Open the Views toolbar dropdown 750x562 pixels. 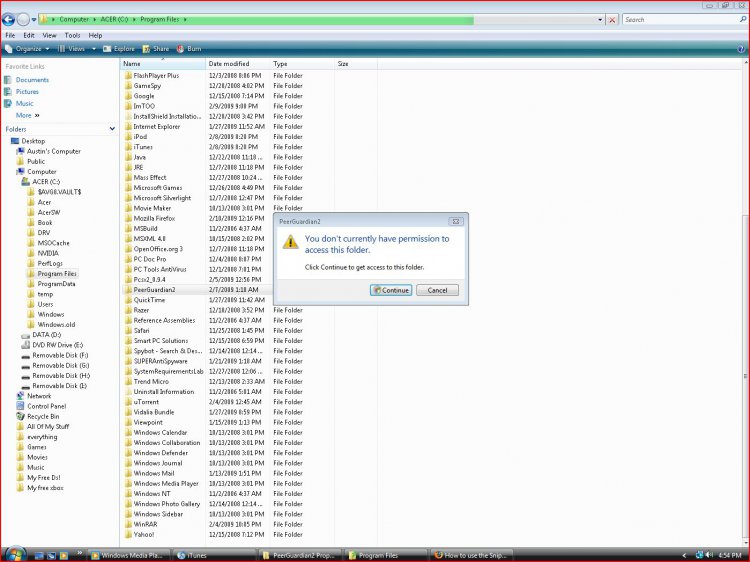tap(77, 49)
